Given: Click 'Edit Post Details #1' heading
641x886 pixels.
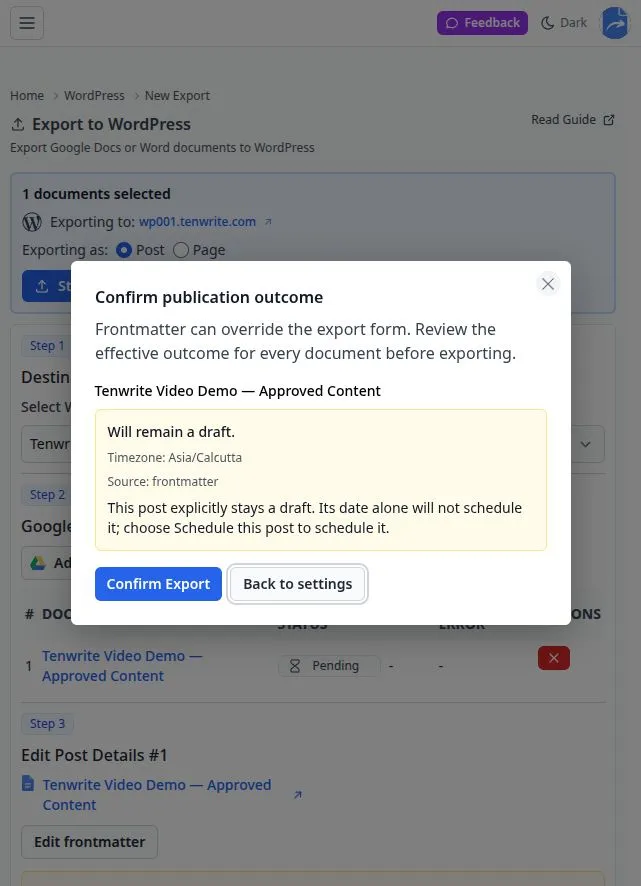Looking at the screenshot, I should pos(94,755).
